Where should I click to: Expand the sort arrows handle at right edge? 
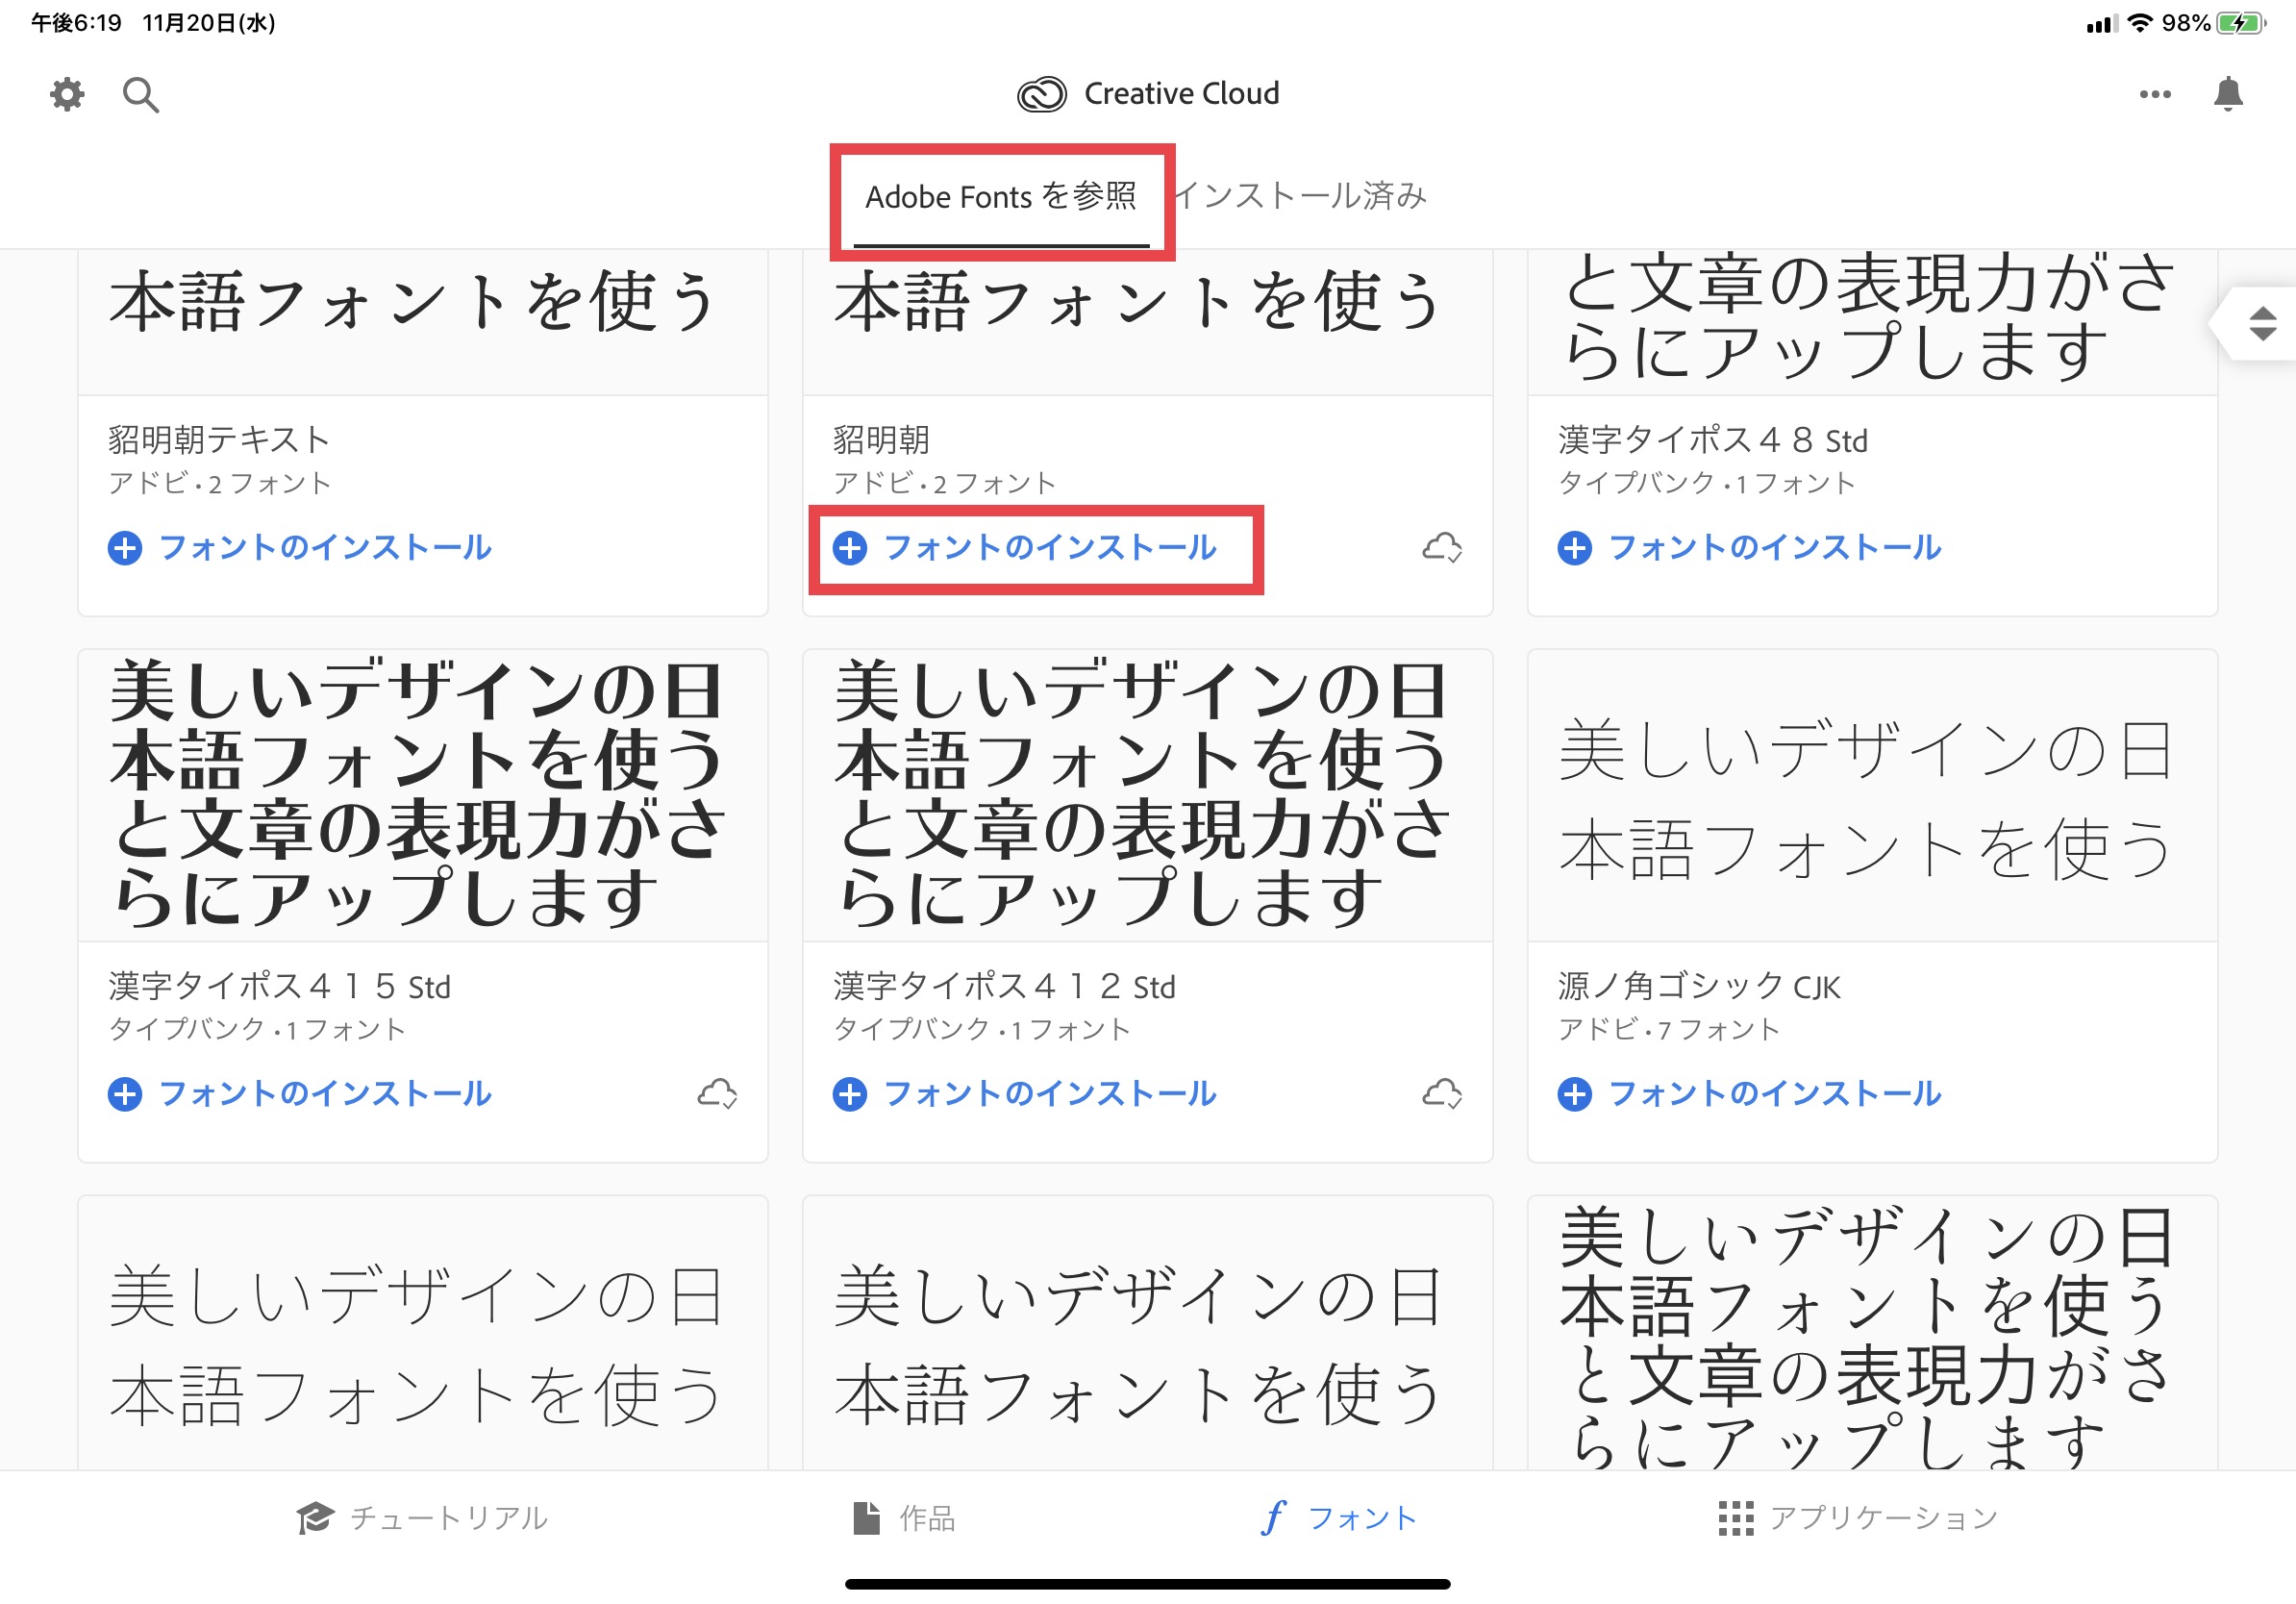[x=2262, y=324]
